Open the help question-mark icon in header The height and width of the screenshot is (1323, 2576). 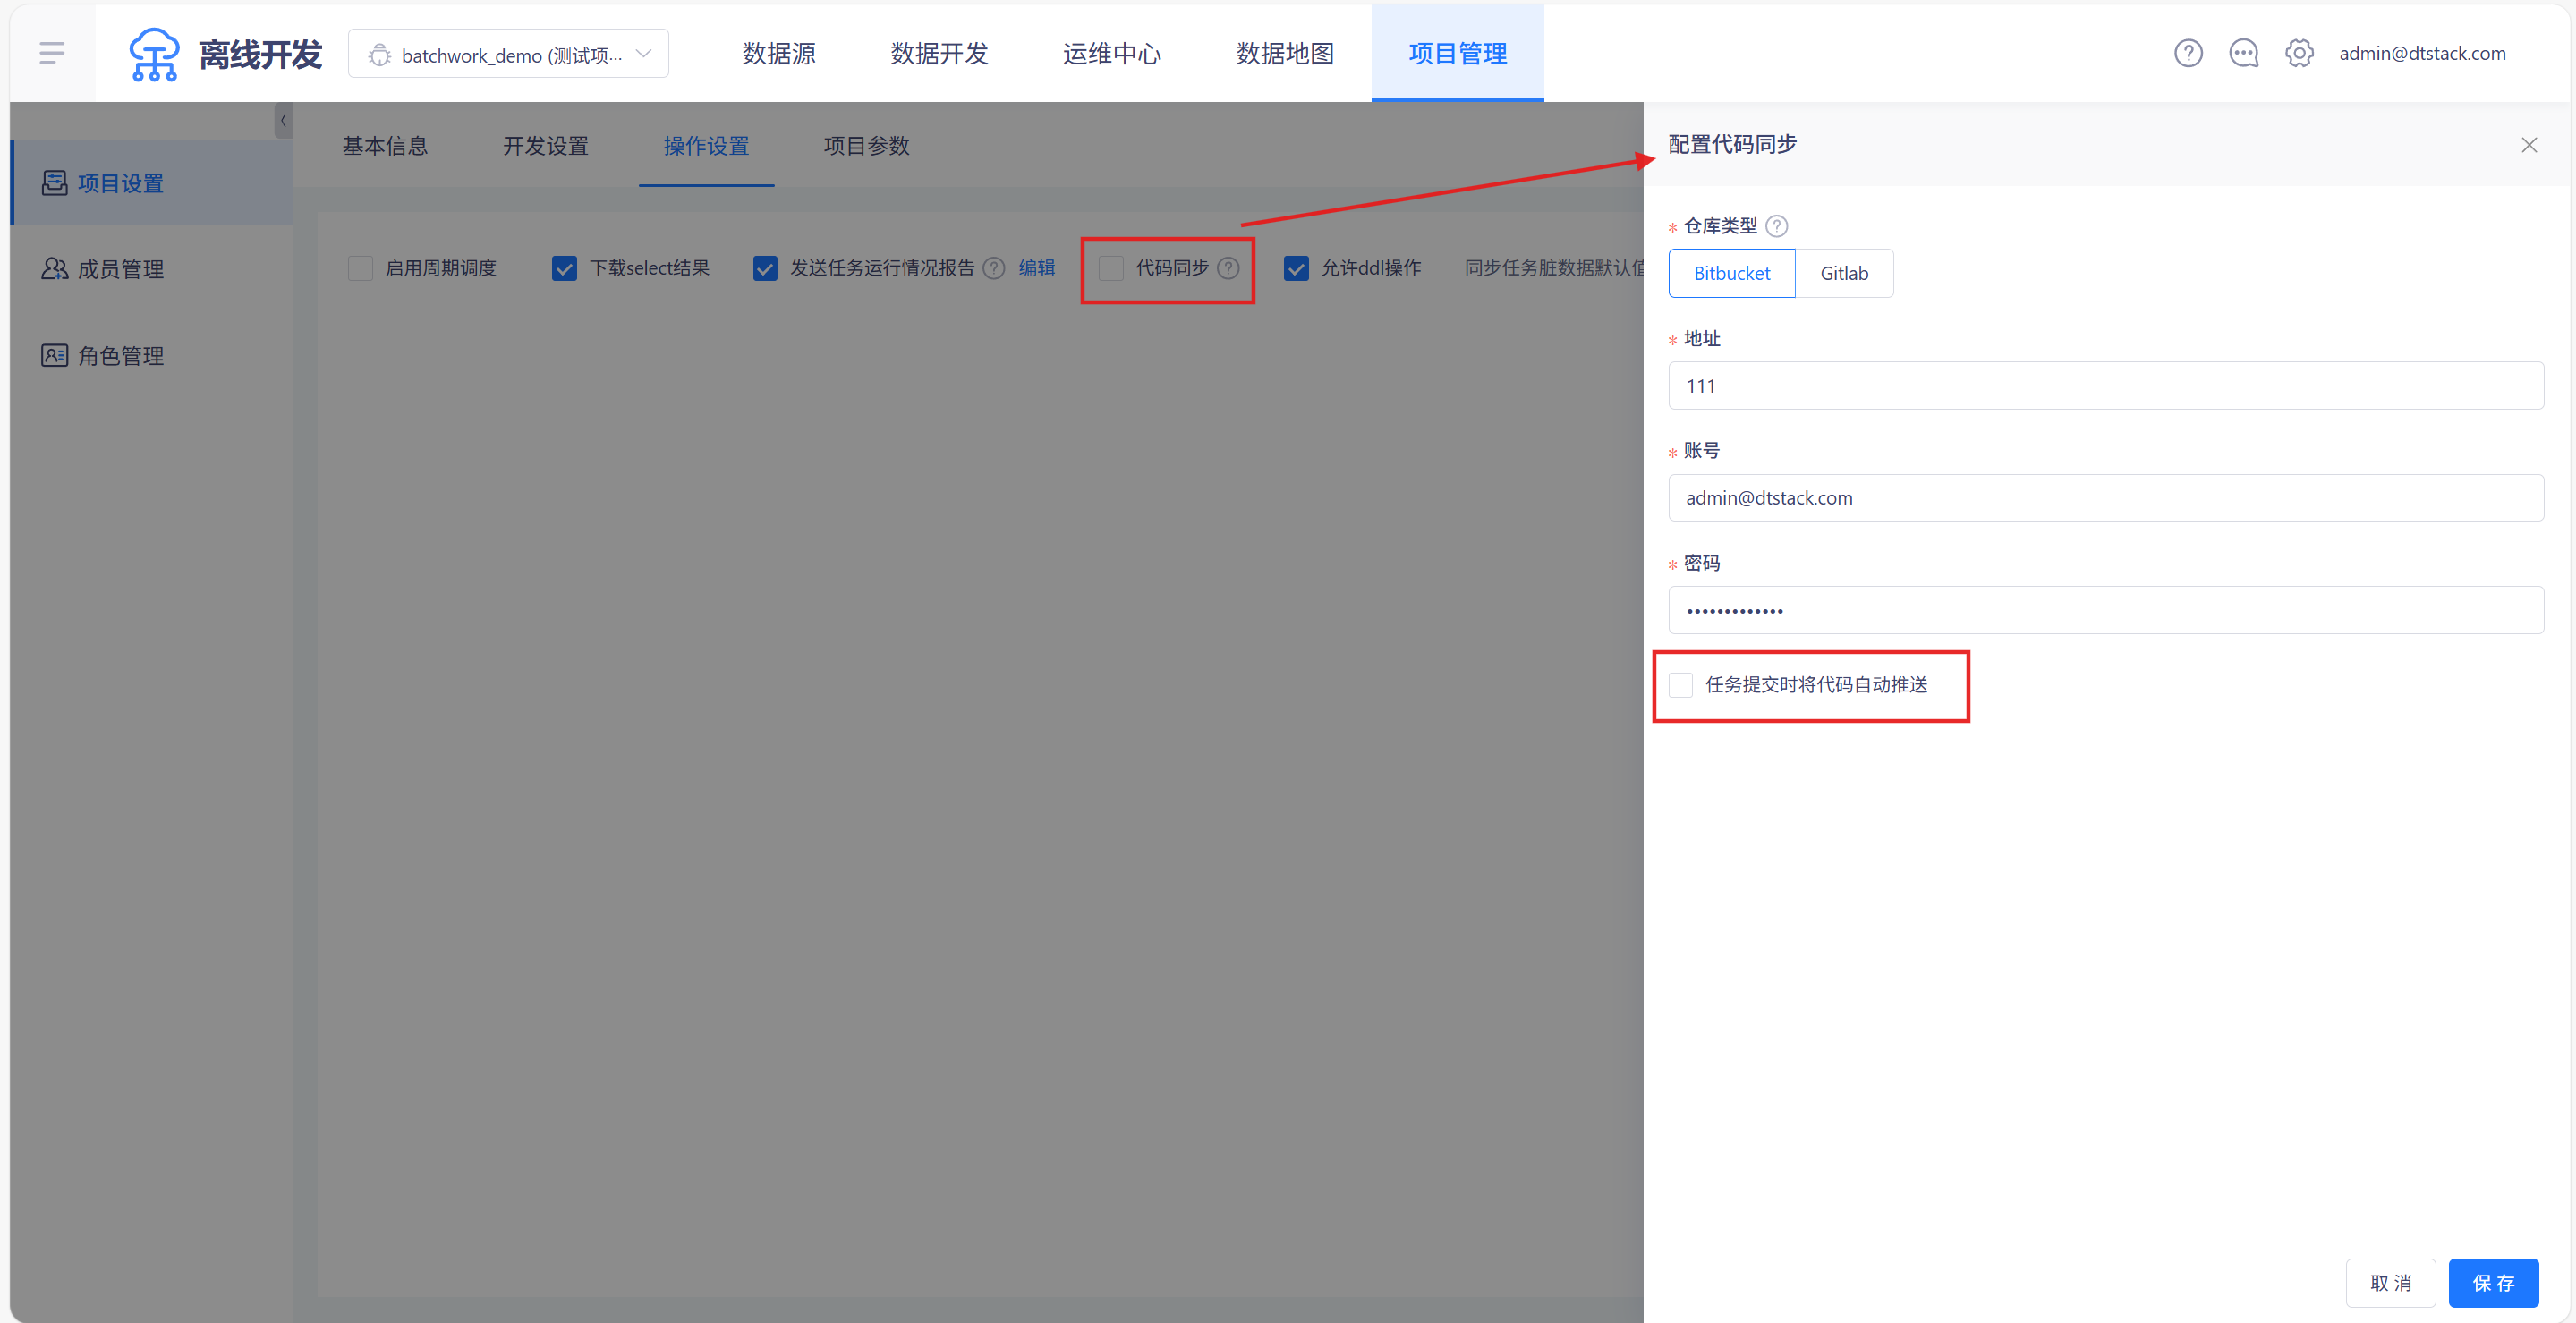[2188, 53]
